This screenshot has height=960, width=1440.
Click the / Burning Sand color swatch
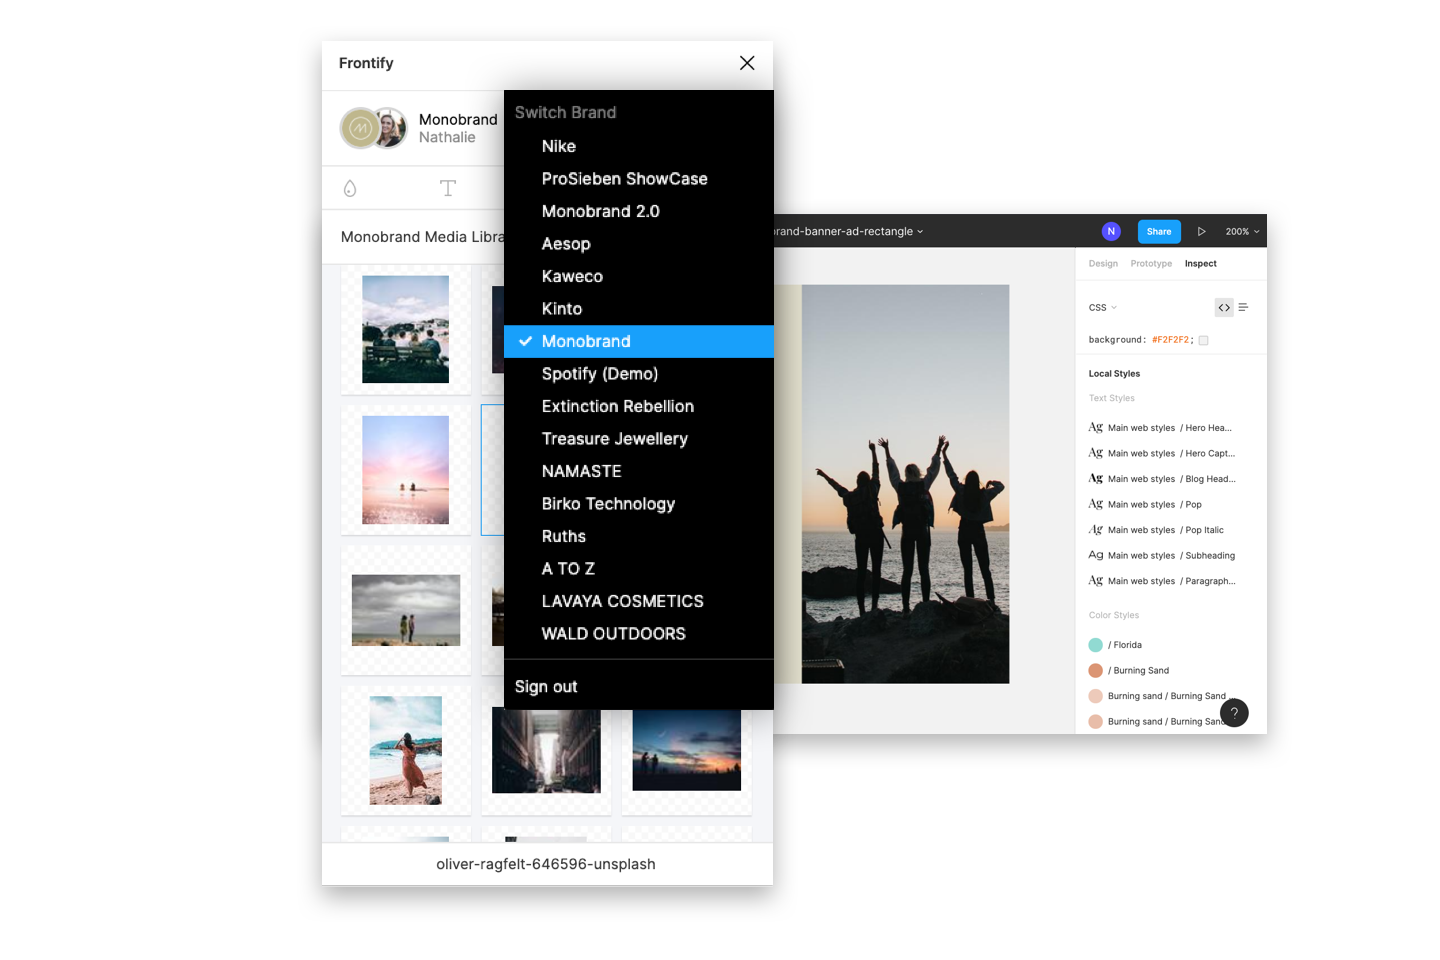coord(1096,670)
